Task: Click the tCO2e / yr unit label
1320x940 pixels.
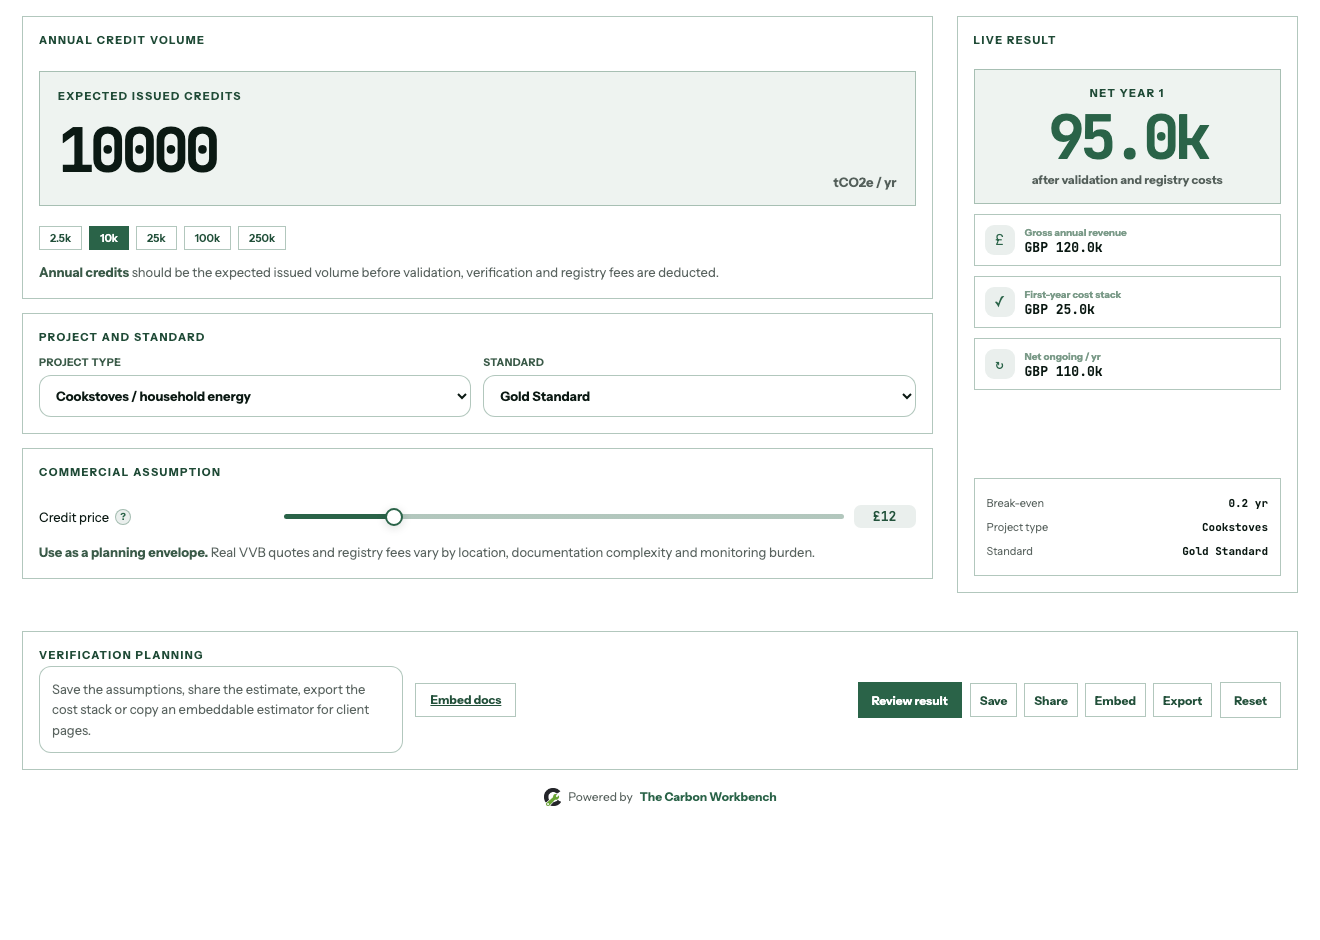Action: click(x=864, y=182)
